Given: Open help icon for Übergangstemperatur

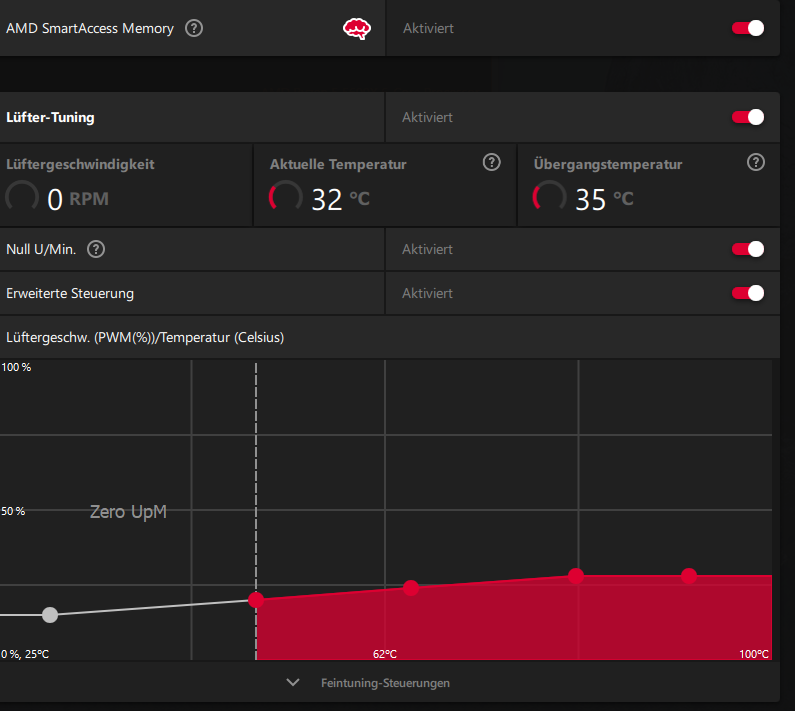Looking at the screenshot, I should click(x=755, y=162).
